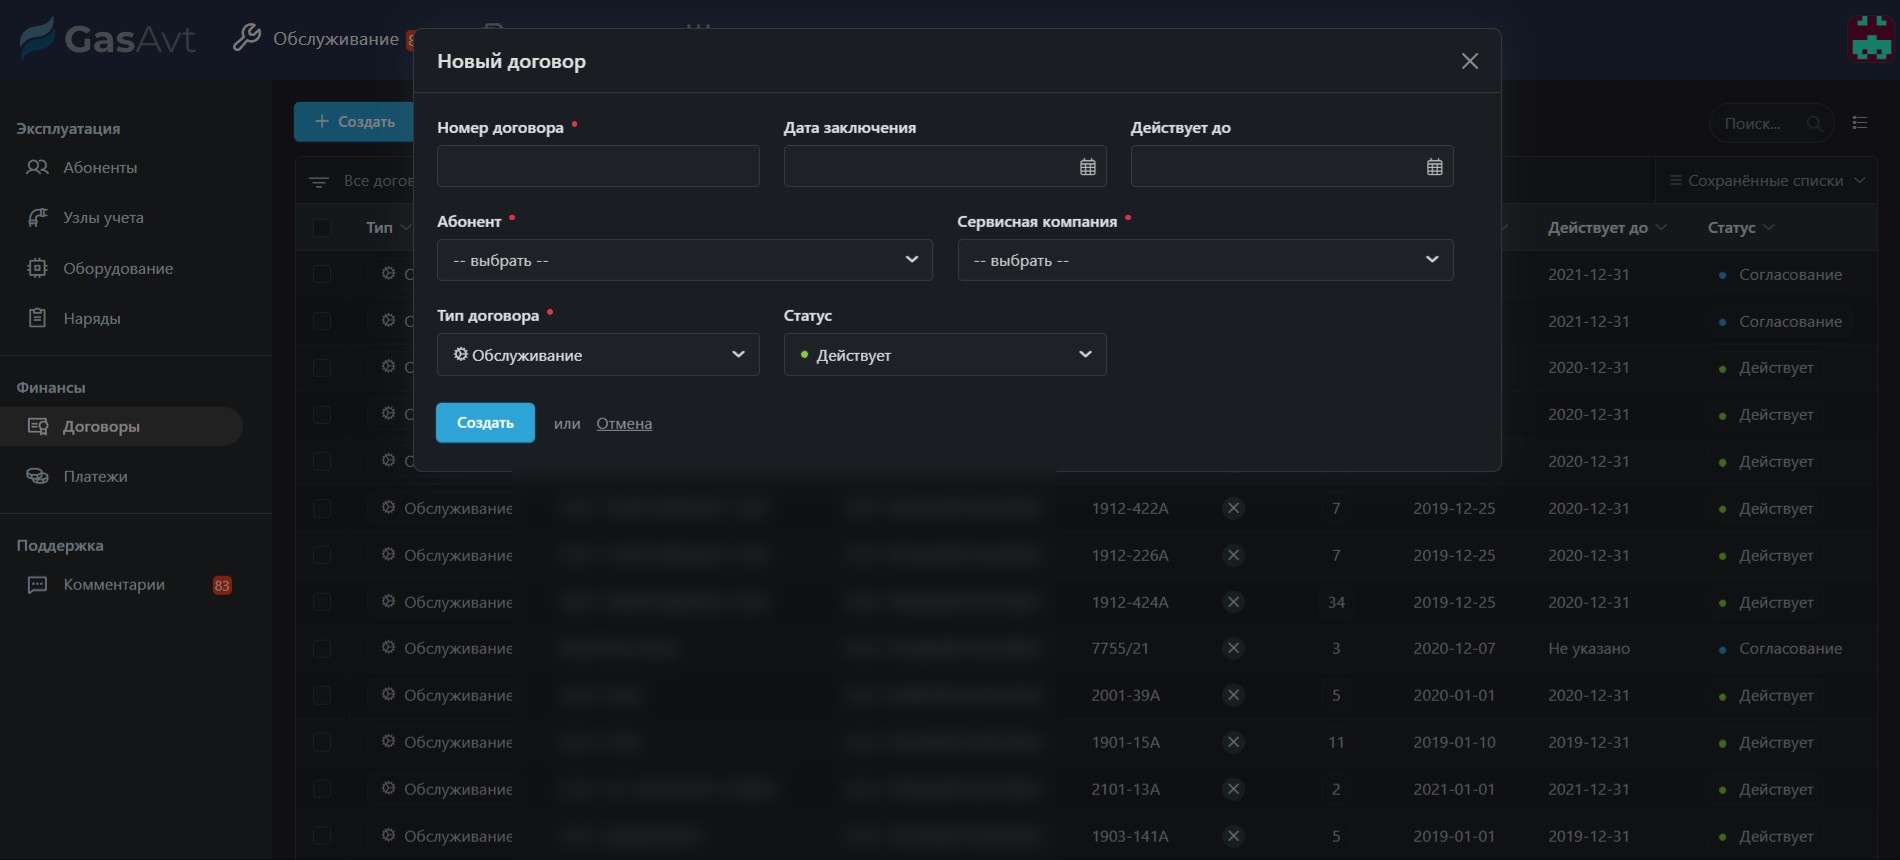Click the Создать button above the table
1900x860 pixels.
[x=354, y=122]
